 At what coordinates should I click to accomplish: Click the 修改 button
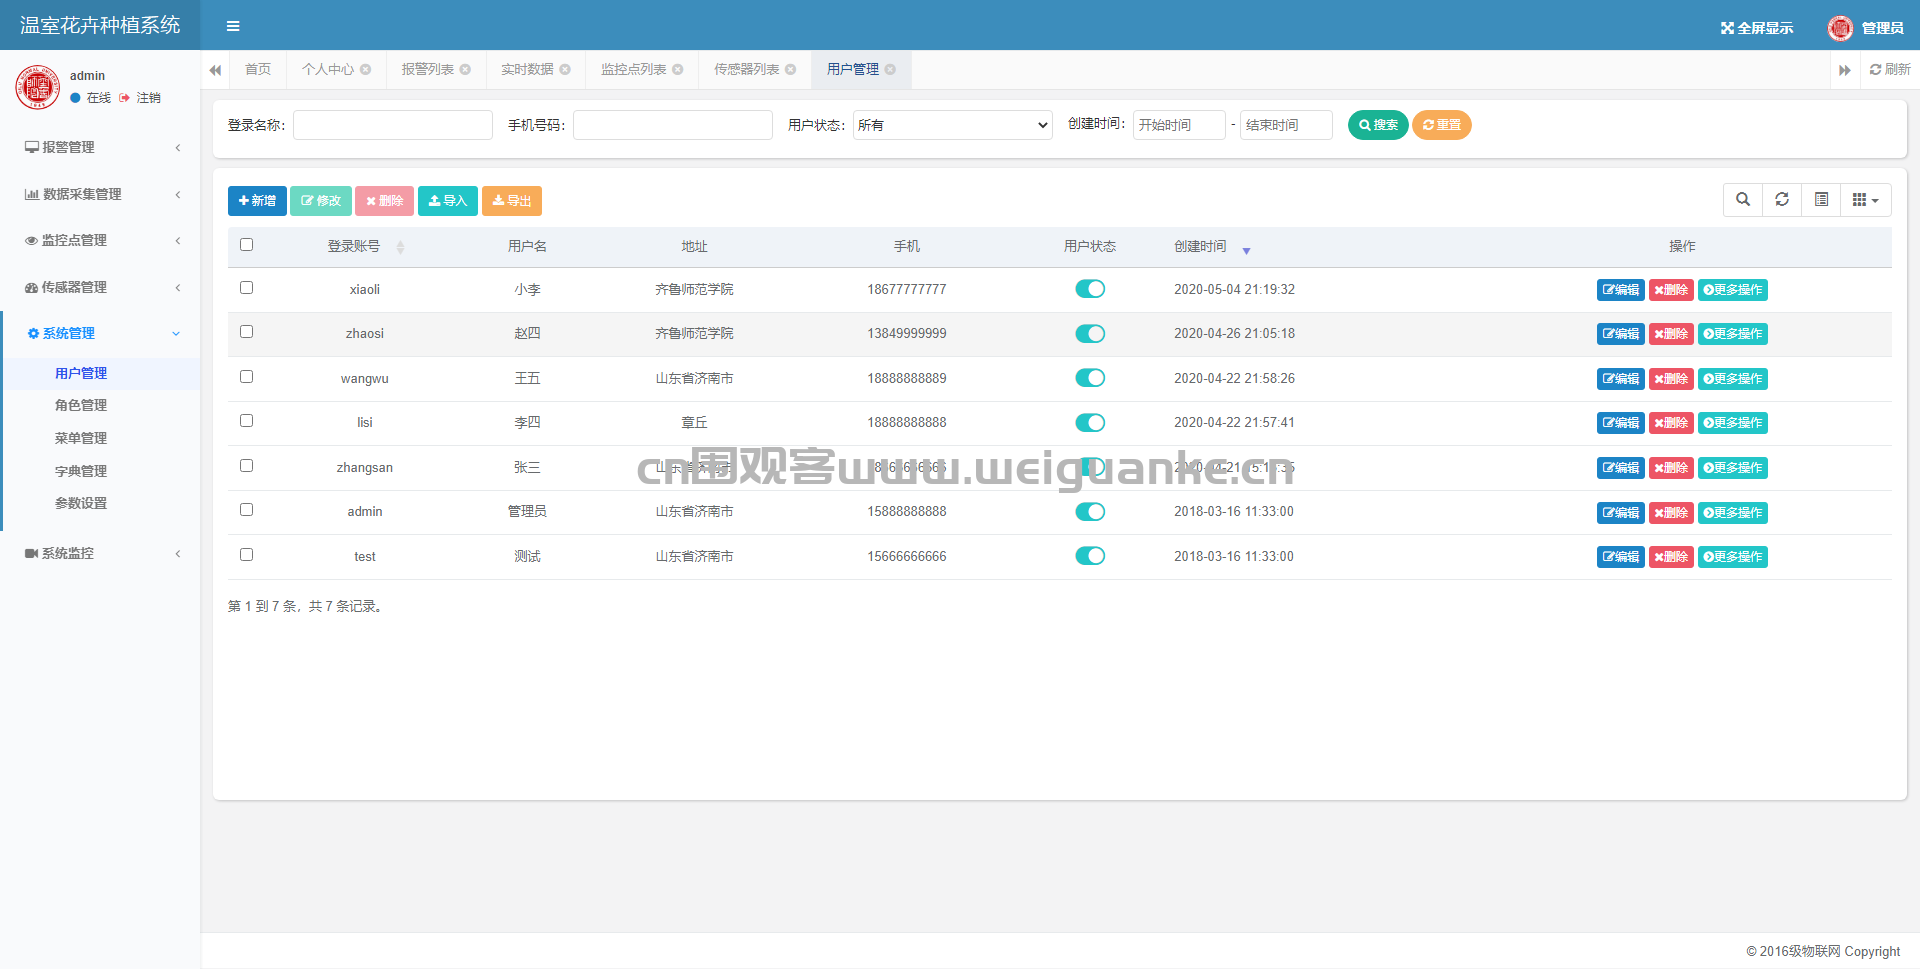pos(321,201)
